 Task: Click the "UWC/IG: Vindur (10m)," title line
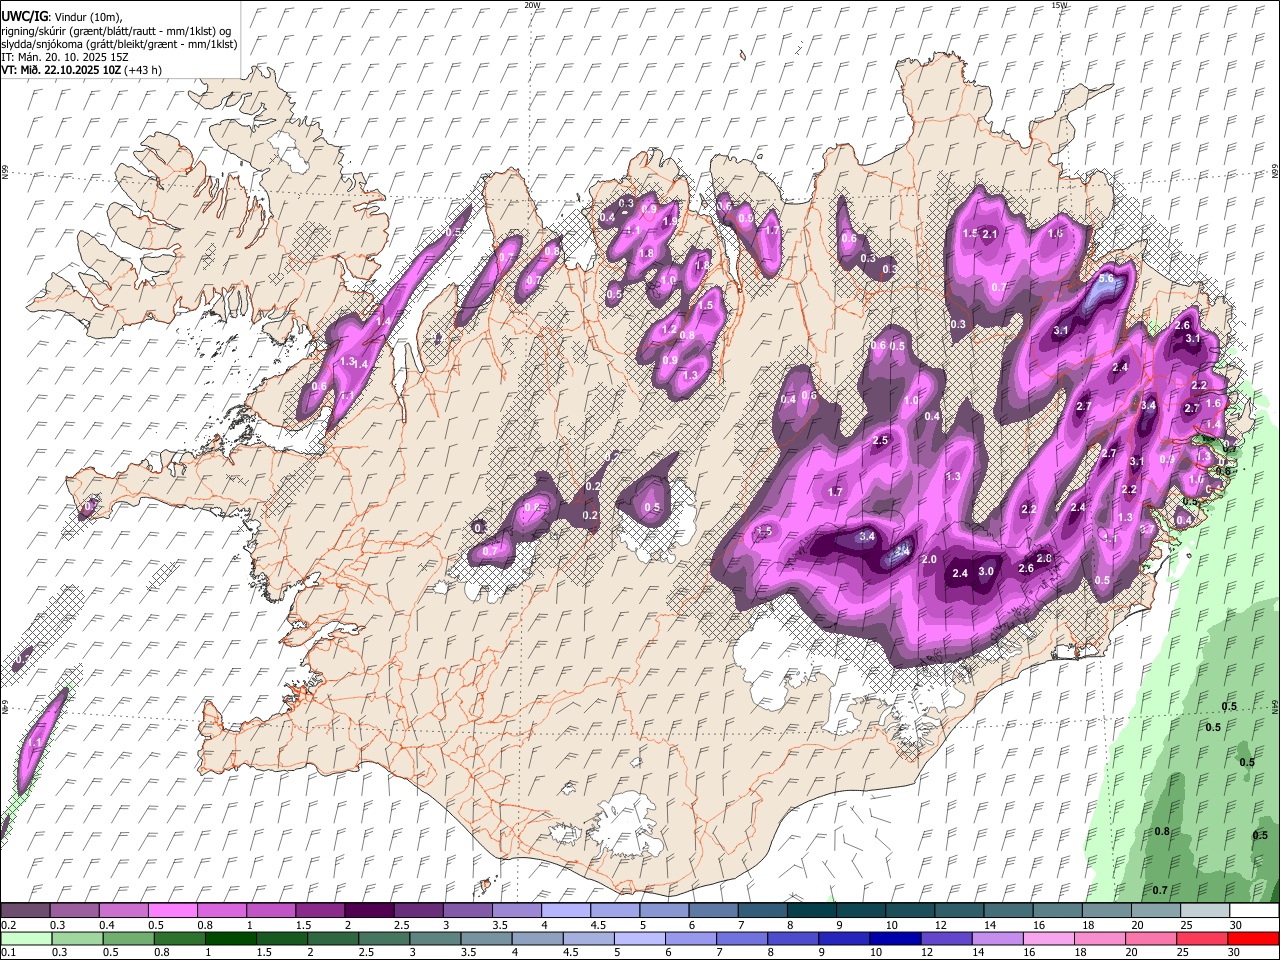[61, 17]
